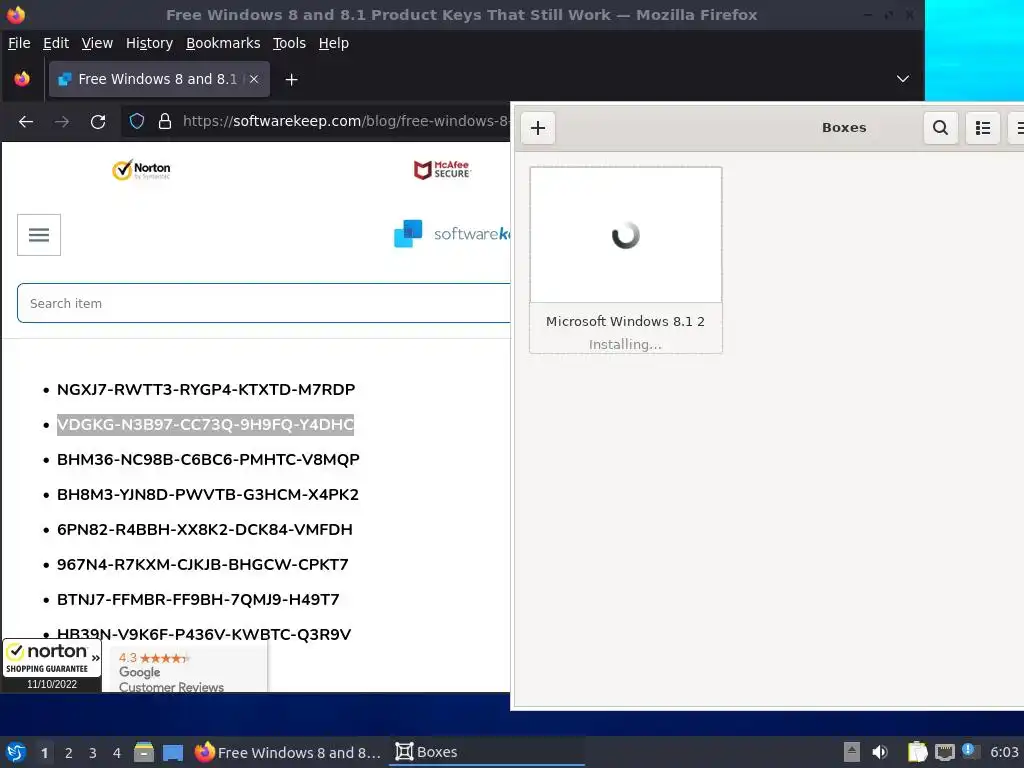This screenshot has width=1024, height=768.
Task: Click the Norton by Symantec badge
Action: point(141,170)
